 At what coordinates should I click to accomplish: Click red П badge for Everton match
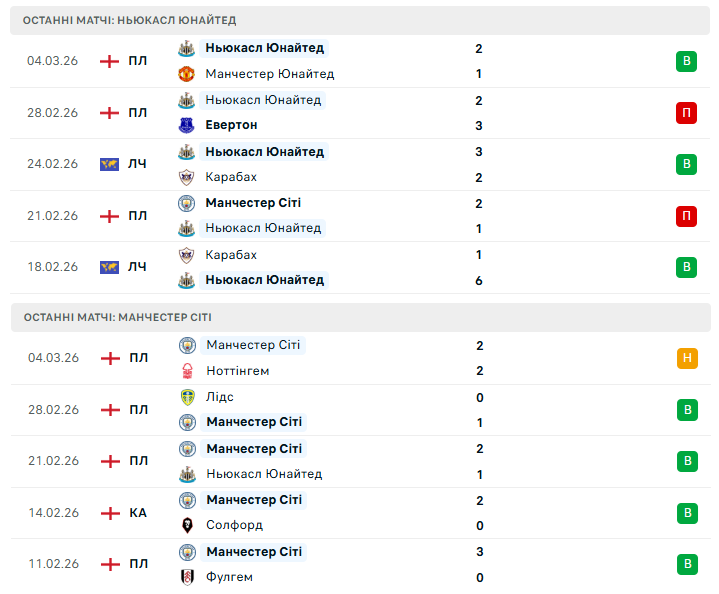686,113
